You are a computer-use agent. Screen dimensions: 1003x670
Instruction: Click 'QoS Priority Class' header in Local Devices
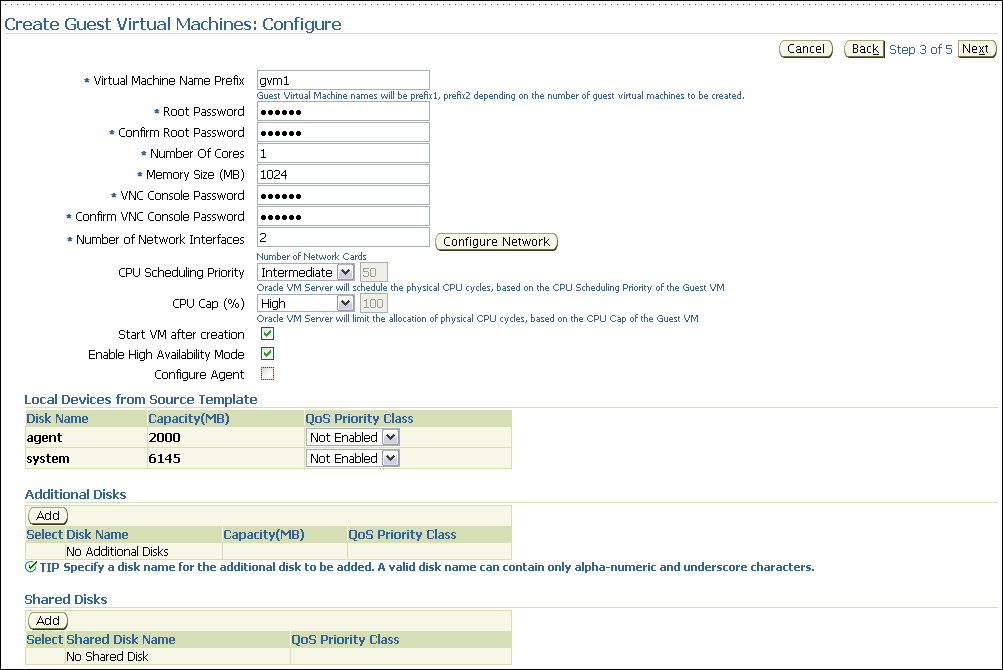359,419
